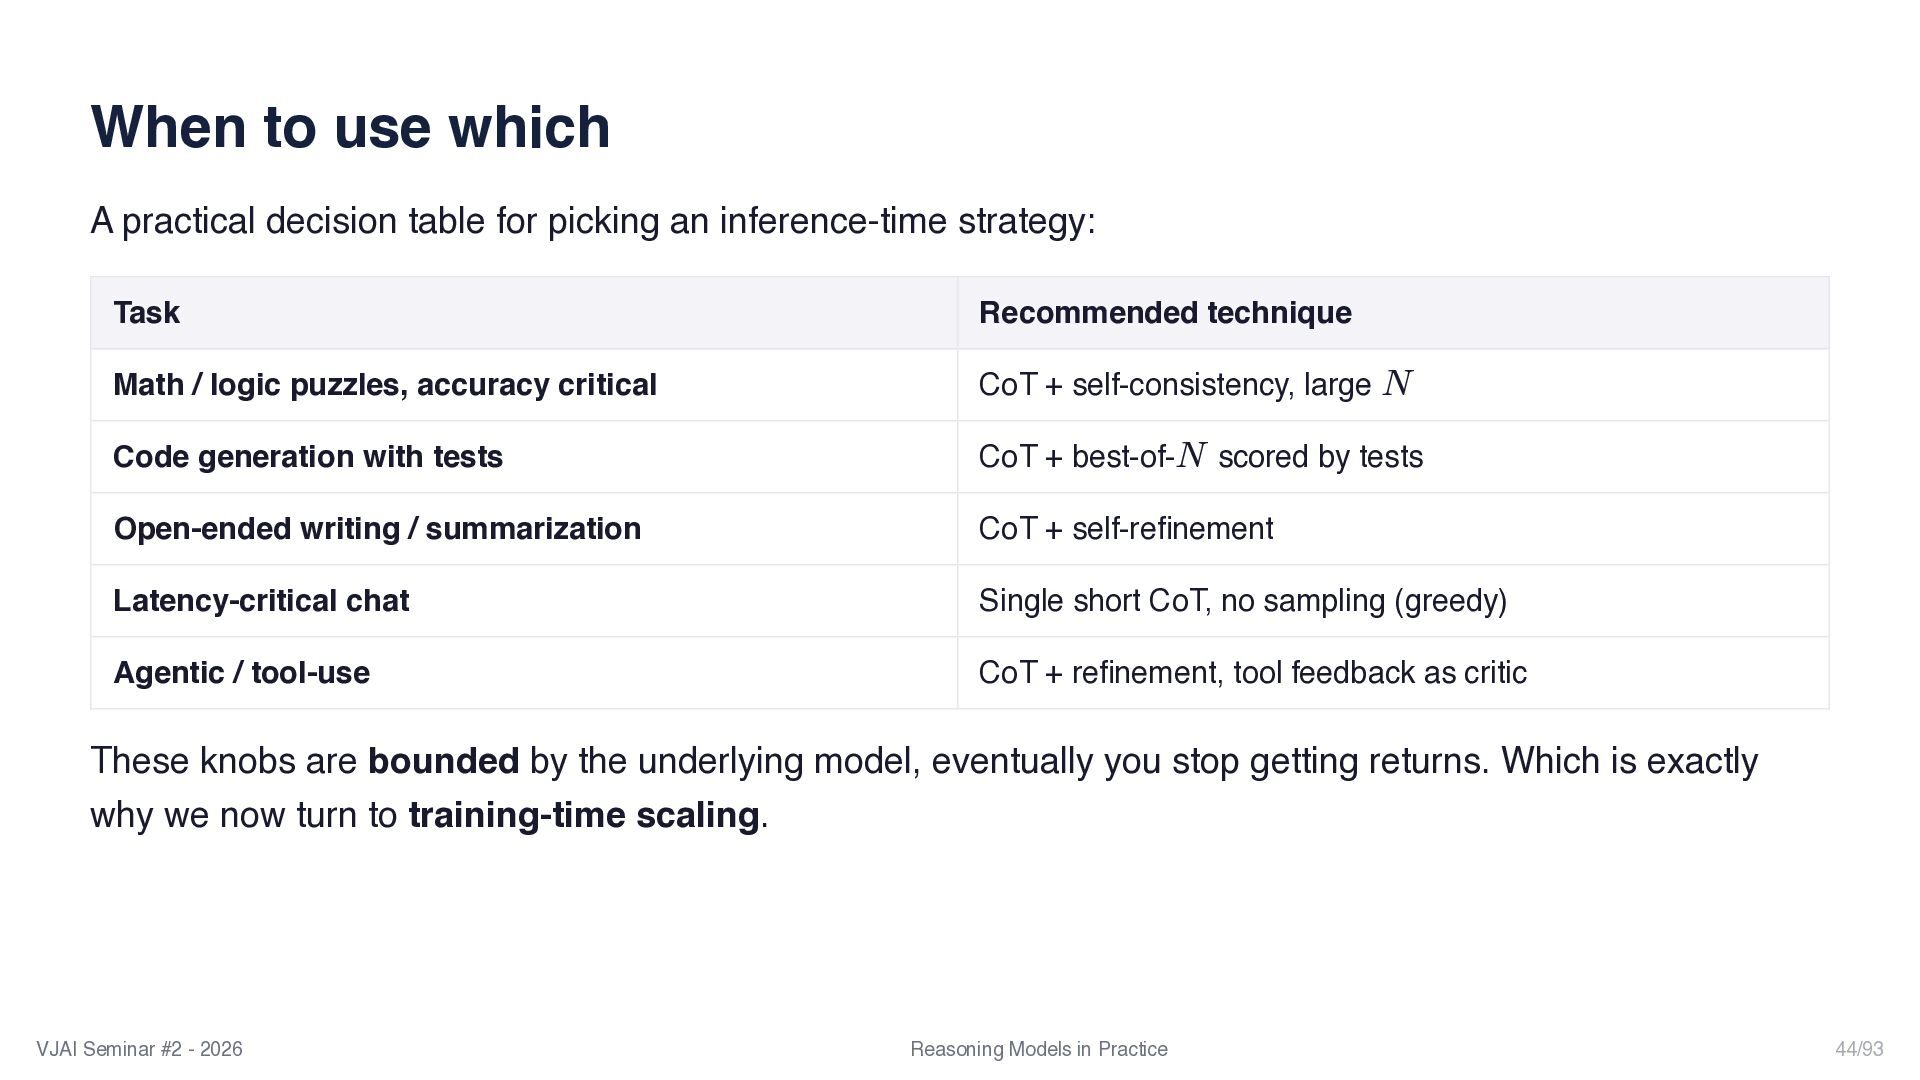The image size is (1920, 1080).
Task: Select the "Open-ended writing / summarization" cell
Action: click(377, 529)
